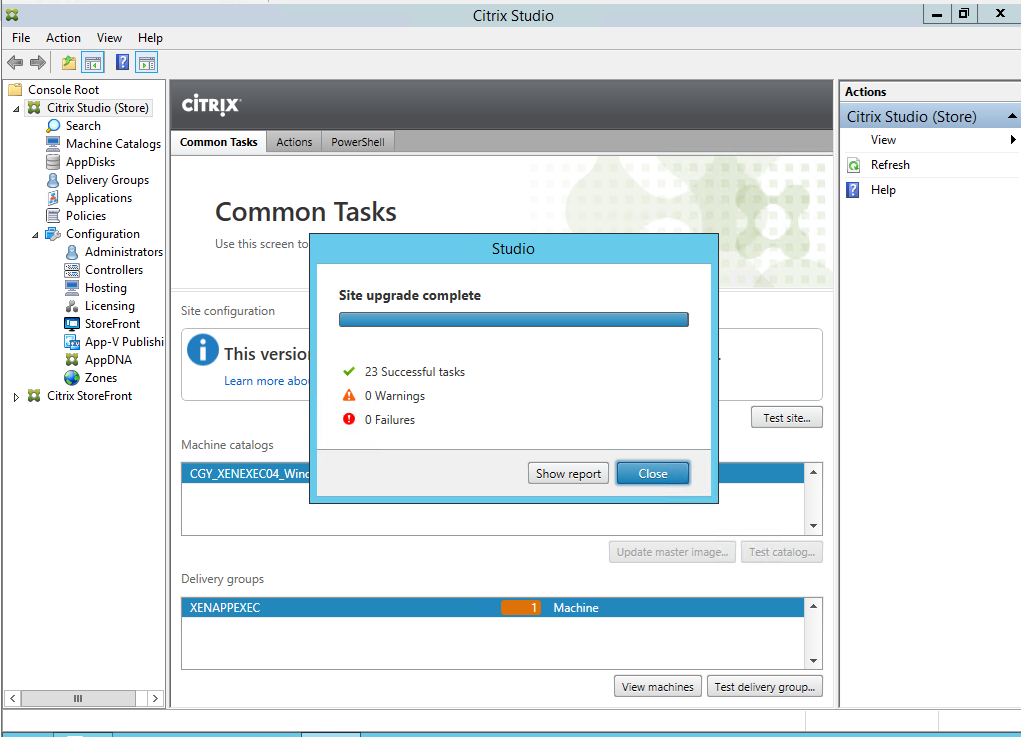
Task: Click the Show report button
Action: (568, 473)
